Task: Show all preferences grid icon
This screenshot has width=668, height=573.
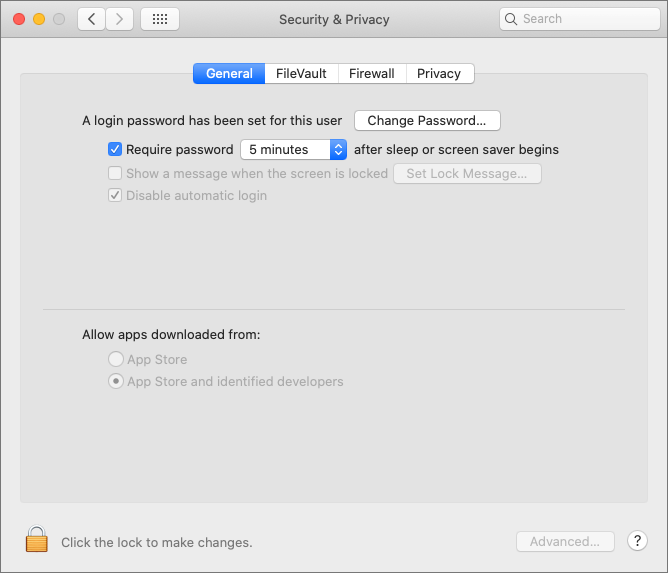Action: click(160, 19)
